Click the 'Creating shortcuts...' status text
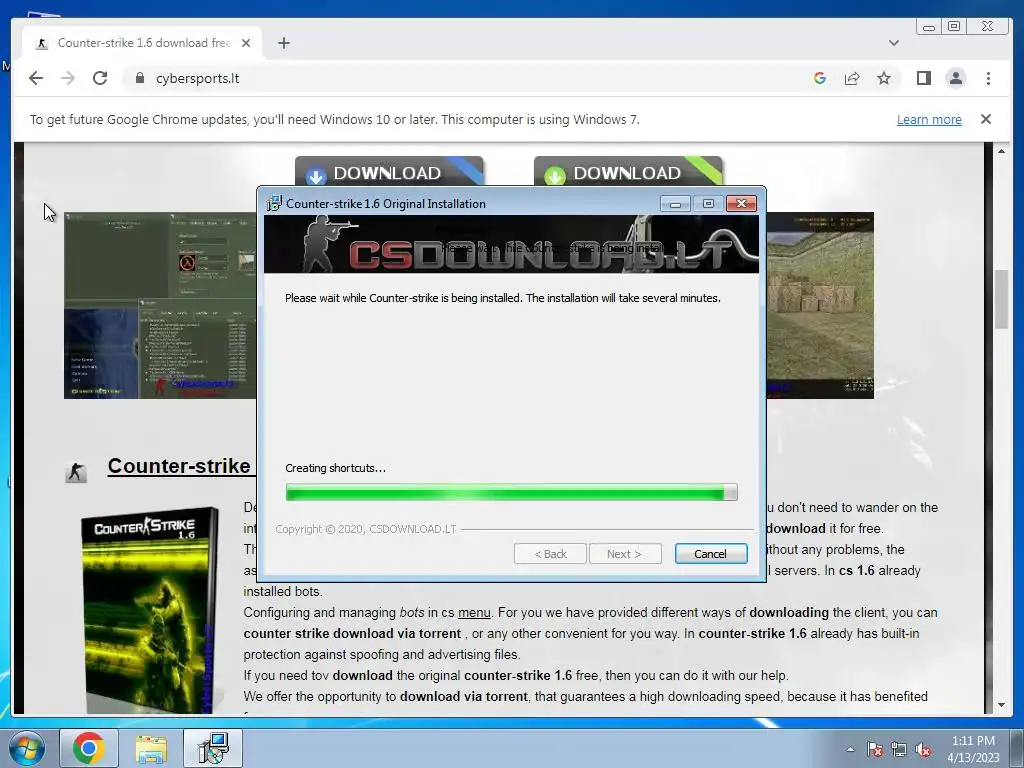This screenshot has height=768, width=1024. [335, 468]
